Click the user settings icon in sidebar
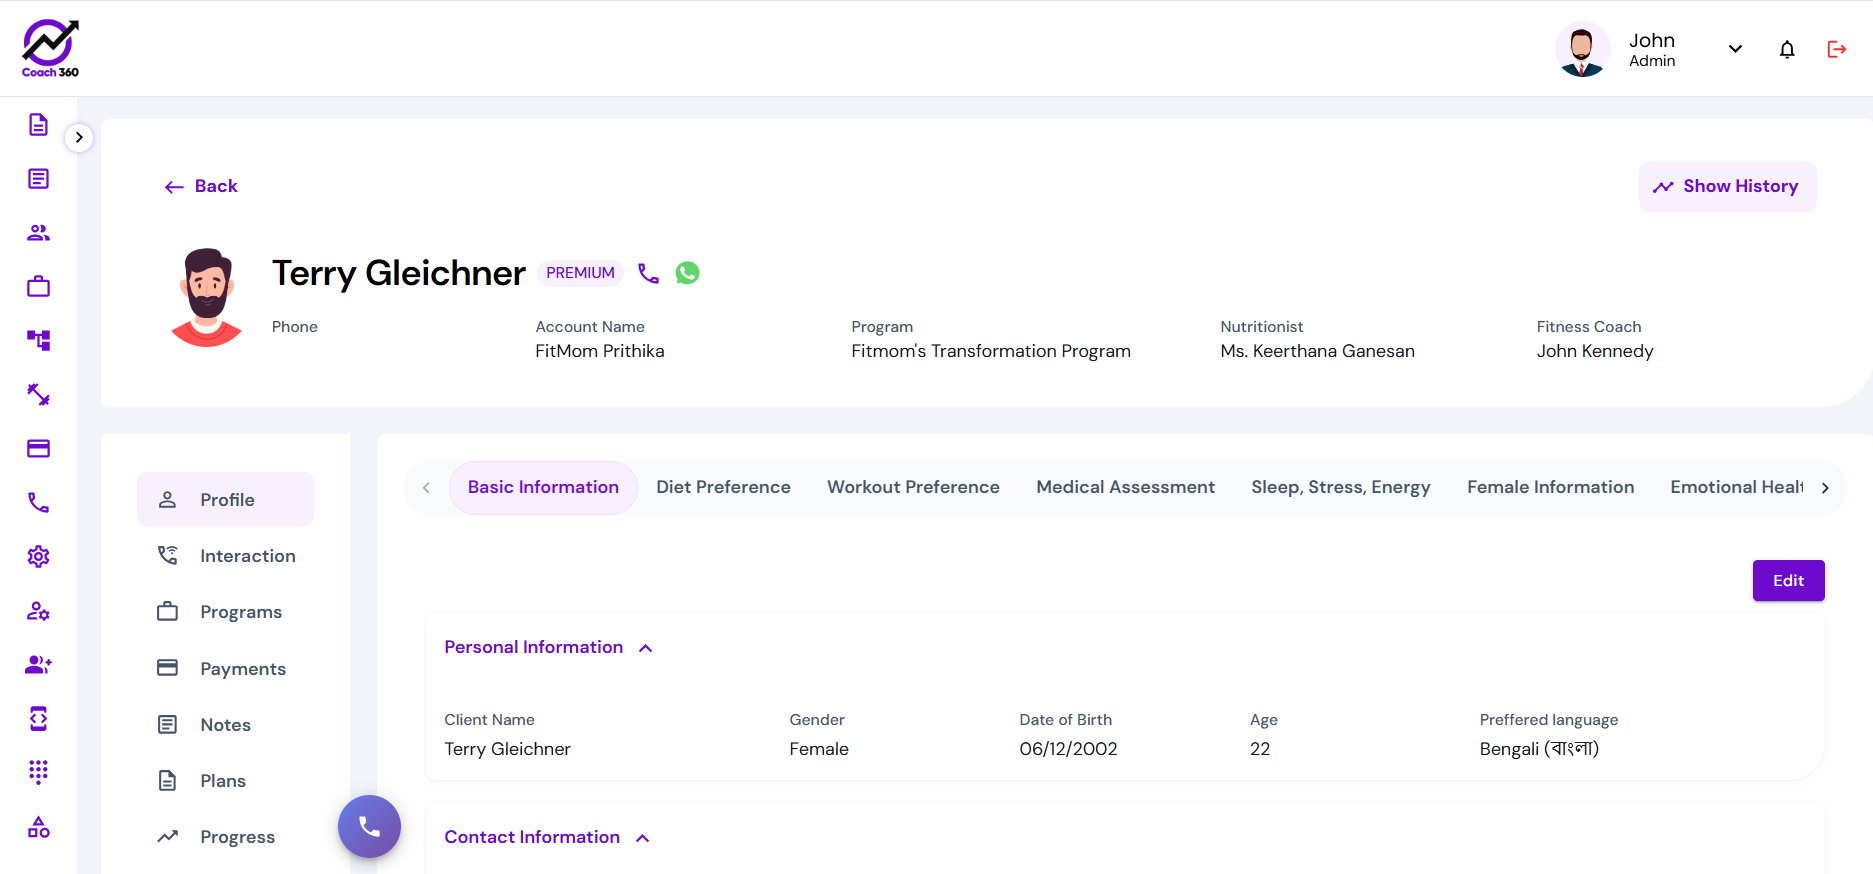 (38, 611)
